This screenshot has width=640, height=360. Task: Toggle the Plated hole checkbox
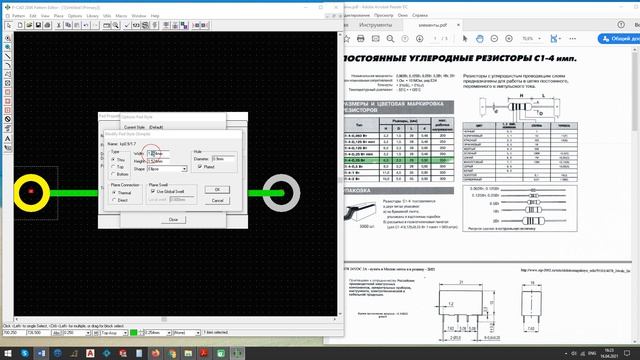pos(200,167)
